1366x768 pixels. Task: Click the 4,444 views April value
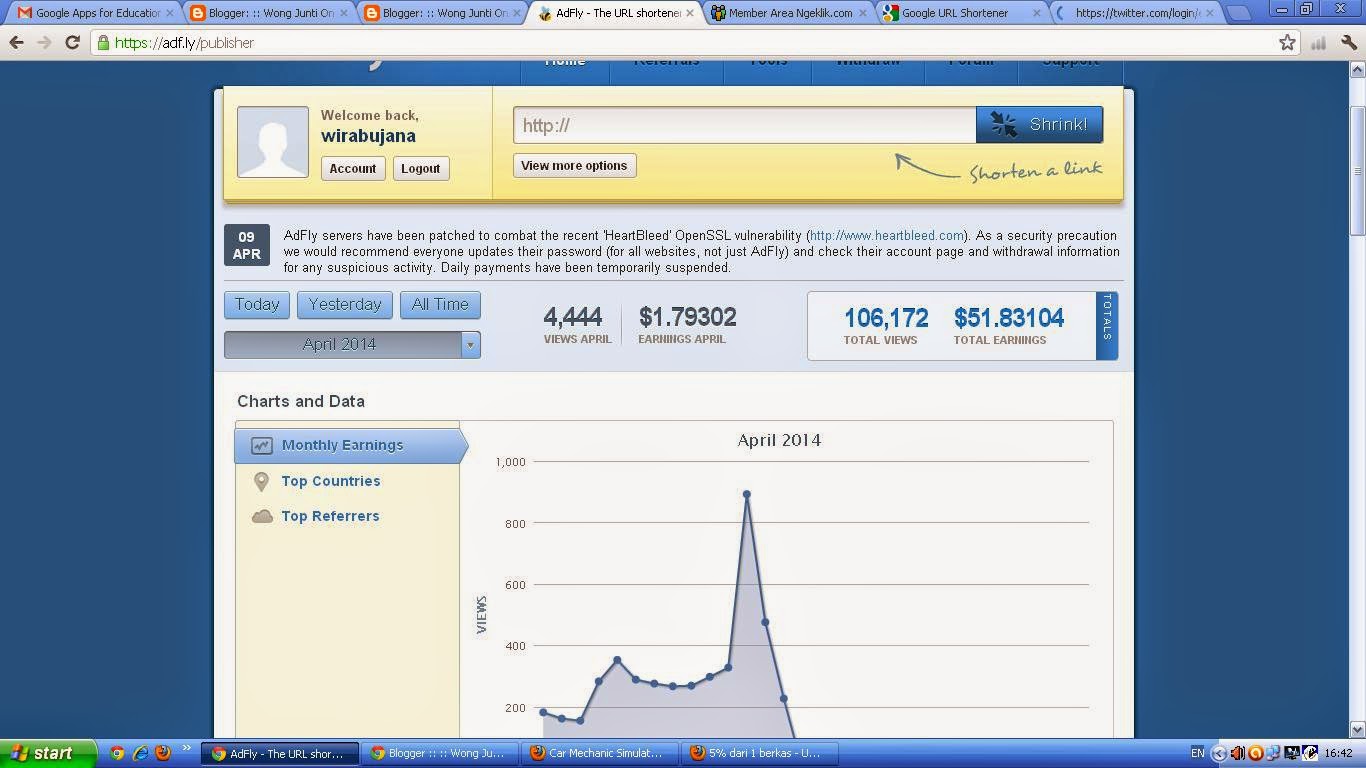(x=573, y=317)
